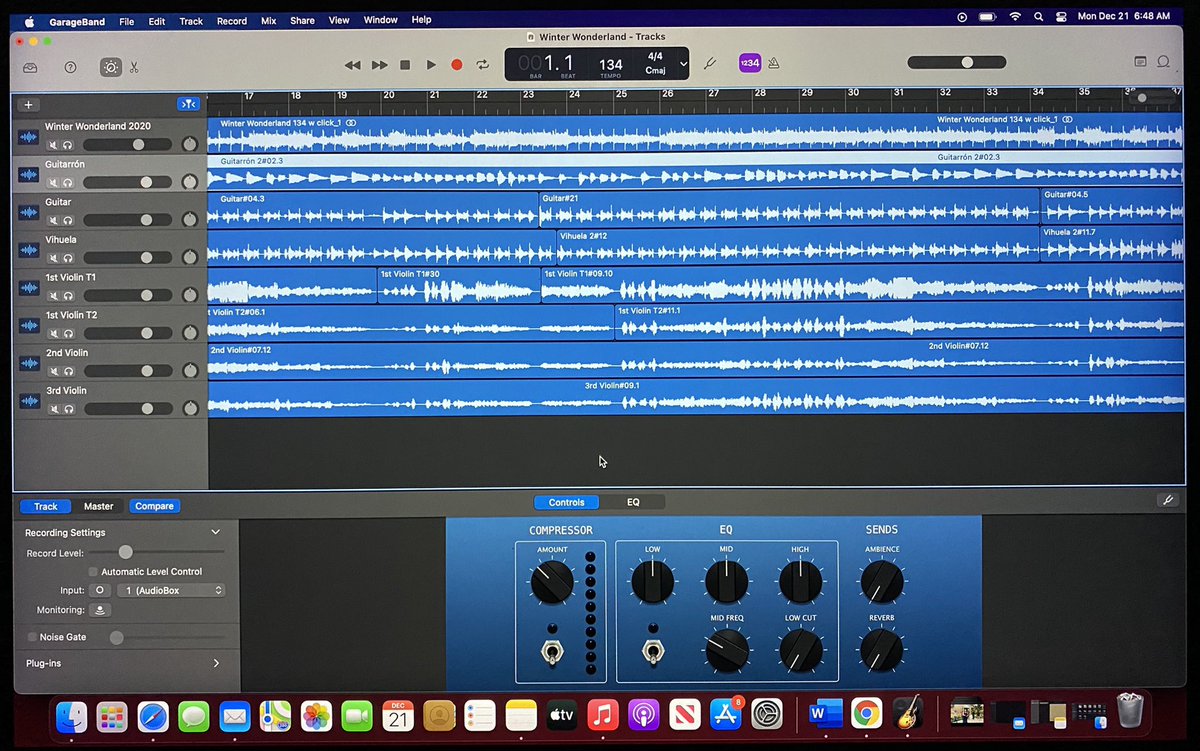This screenshot has height=751, width=1200.
Task: Open the Input 1 (AudioBox dropdown
Action: [x=170, y=591]
